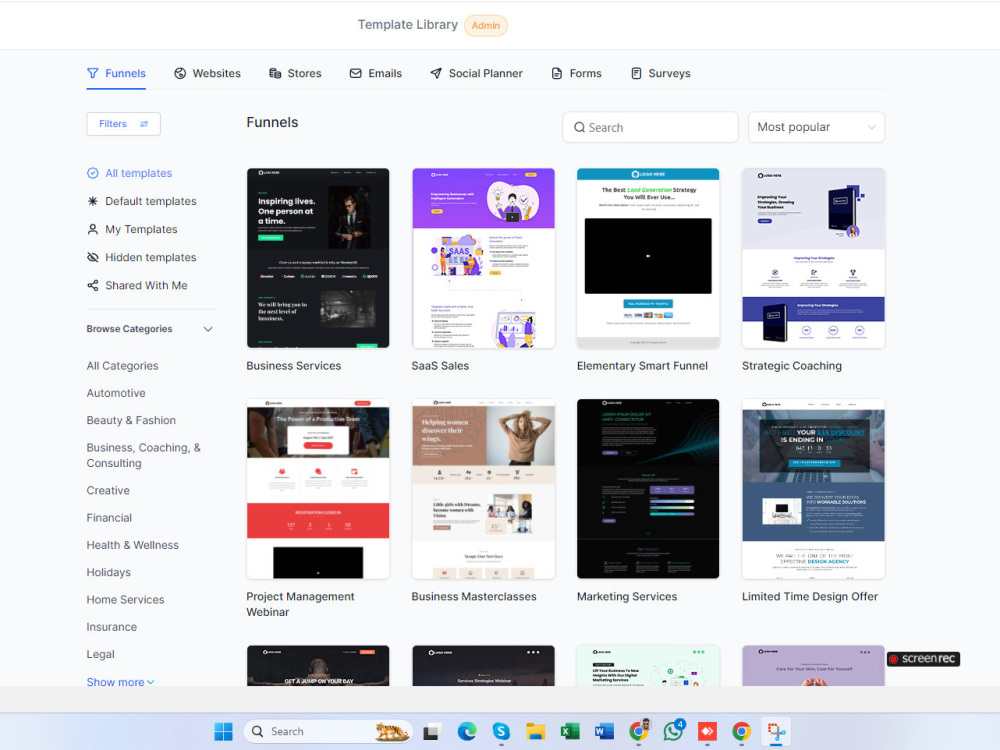Viewport: 1000px width, 750px height.
Task: Open Limited Time Design Offer thumbnail
Action: coord(813,489)
